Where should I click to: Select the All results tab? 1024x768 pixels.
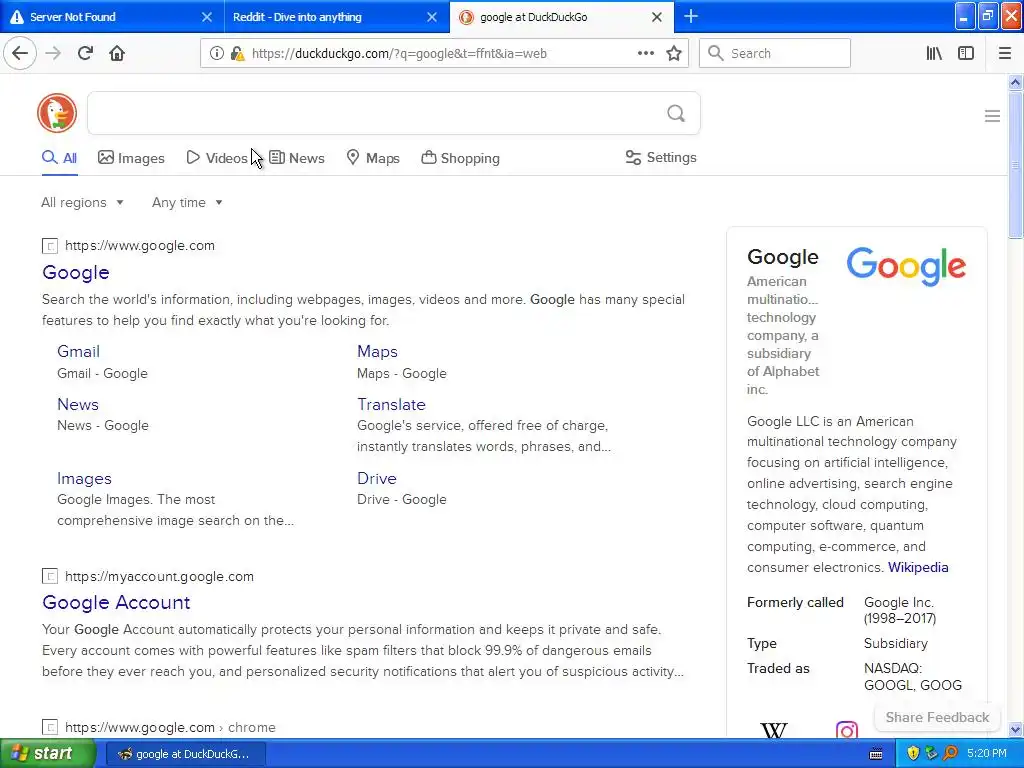tap(59, 158)
